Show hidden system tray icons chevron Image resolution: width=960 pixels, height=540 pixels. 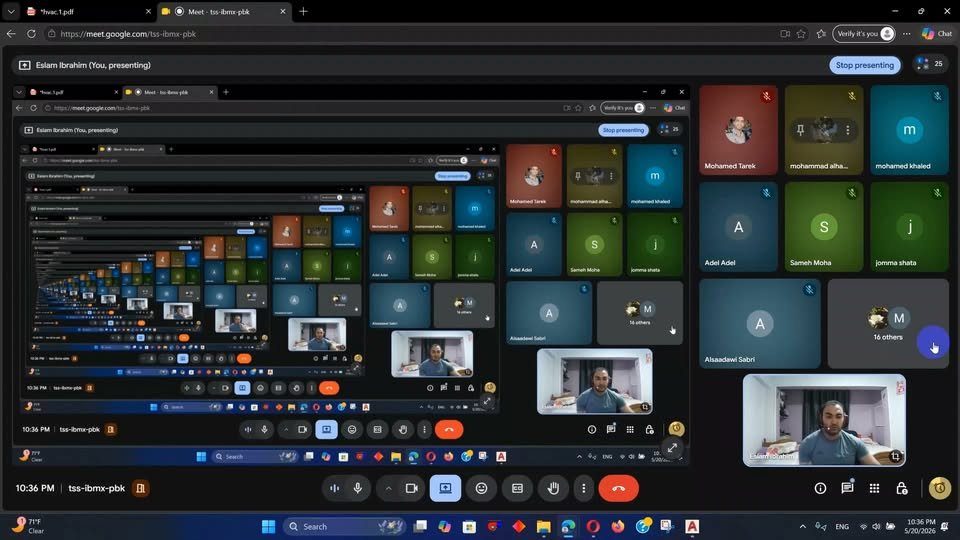click(803, 527)
